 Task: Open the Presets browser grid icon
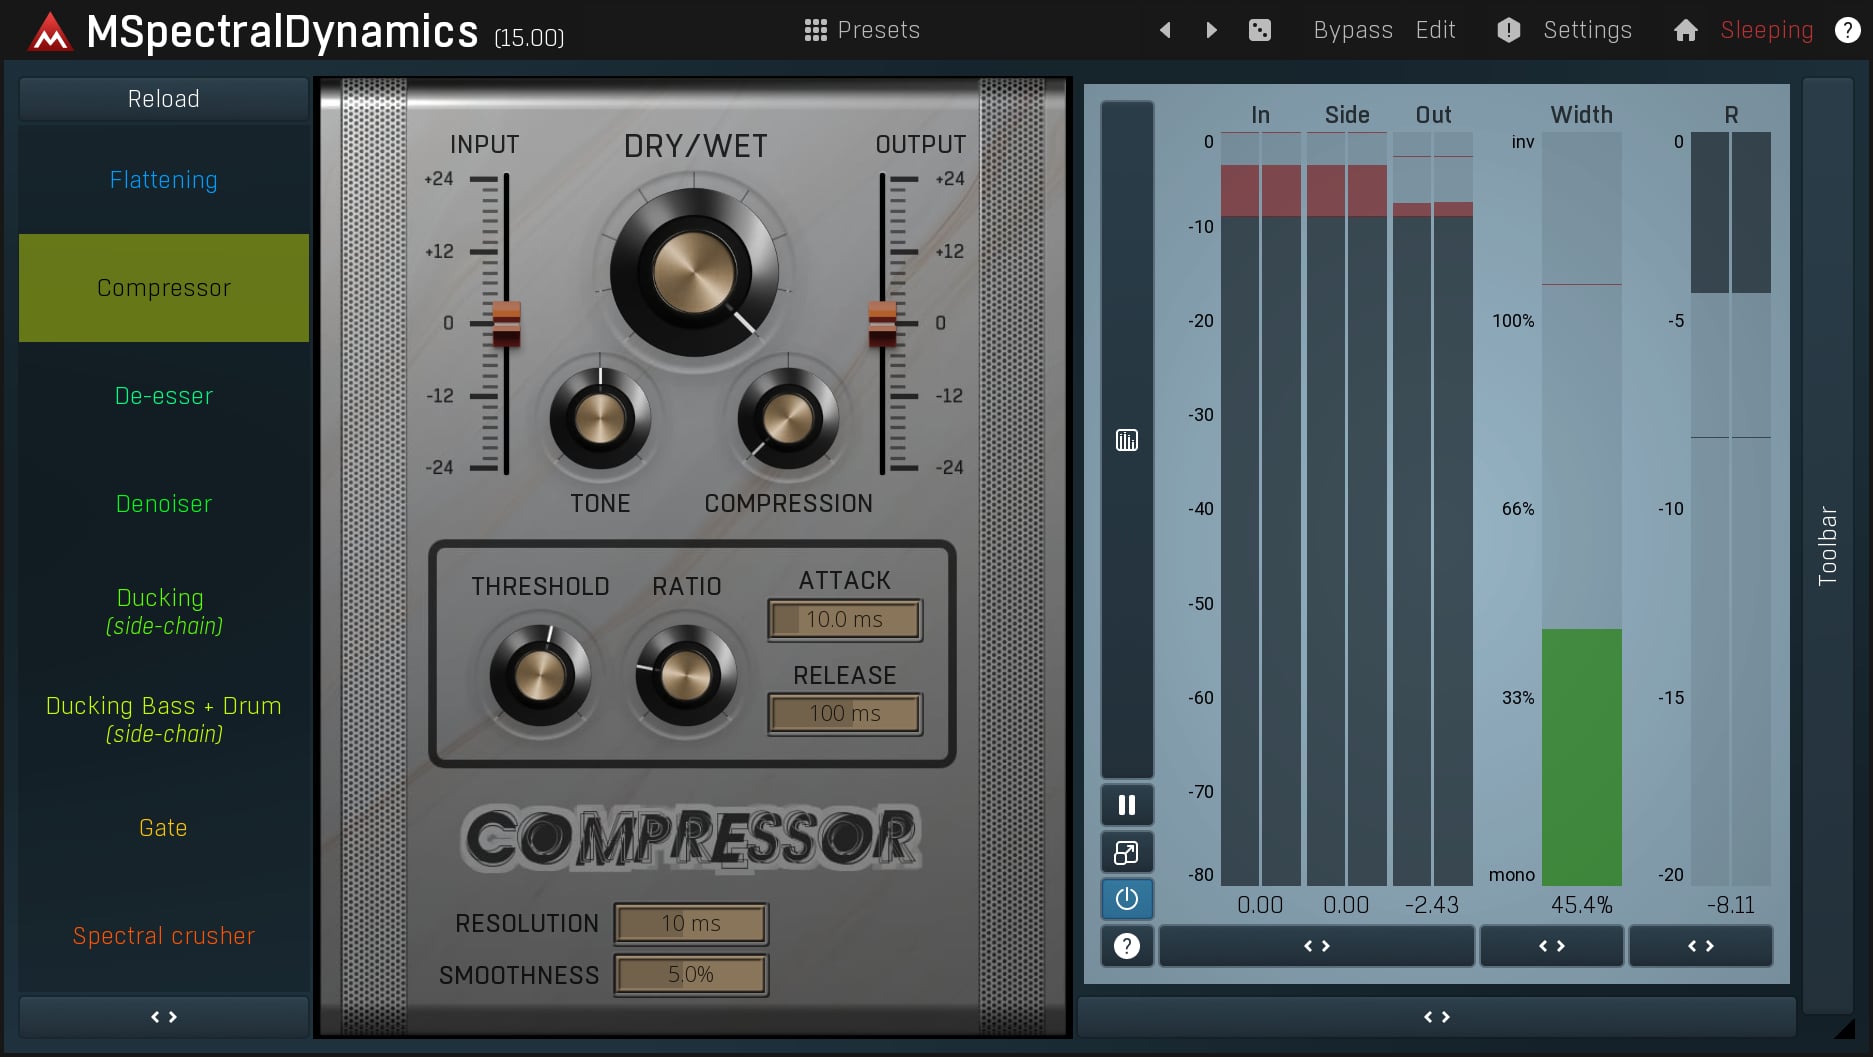click(814, 30)
